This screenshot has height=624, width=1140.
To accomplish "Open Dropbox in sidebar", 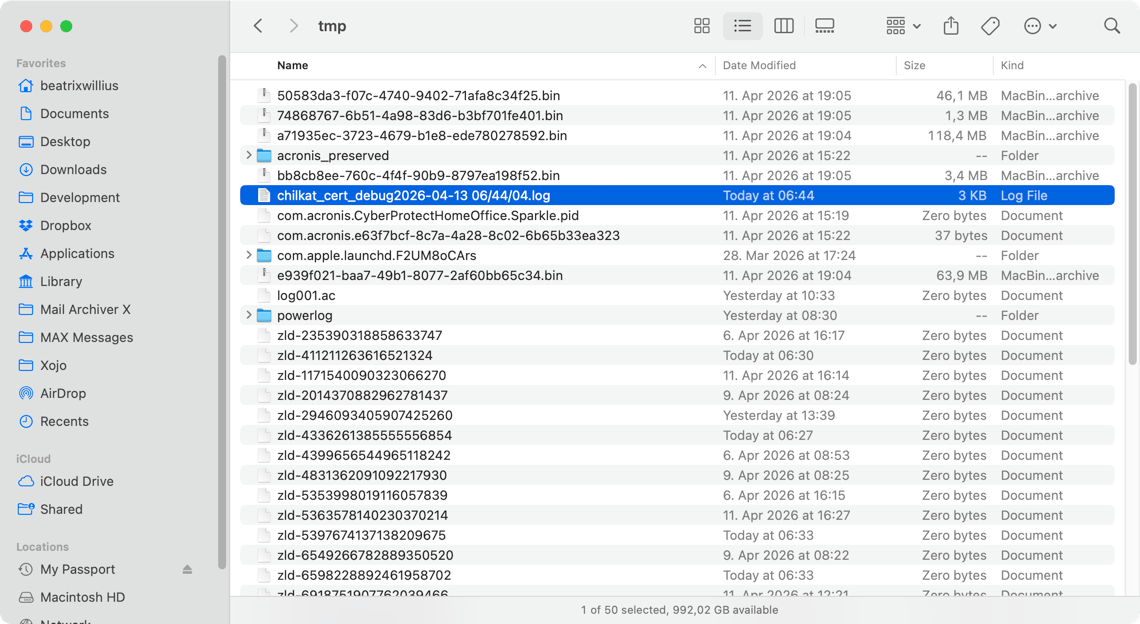I will pos(65,226).
